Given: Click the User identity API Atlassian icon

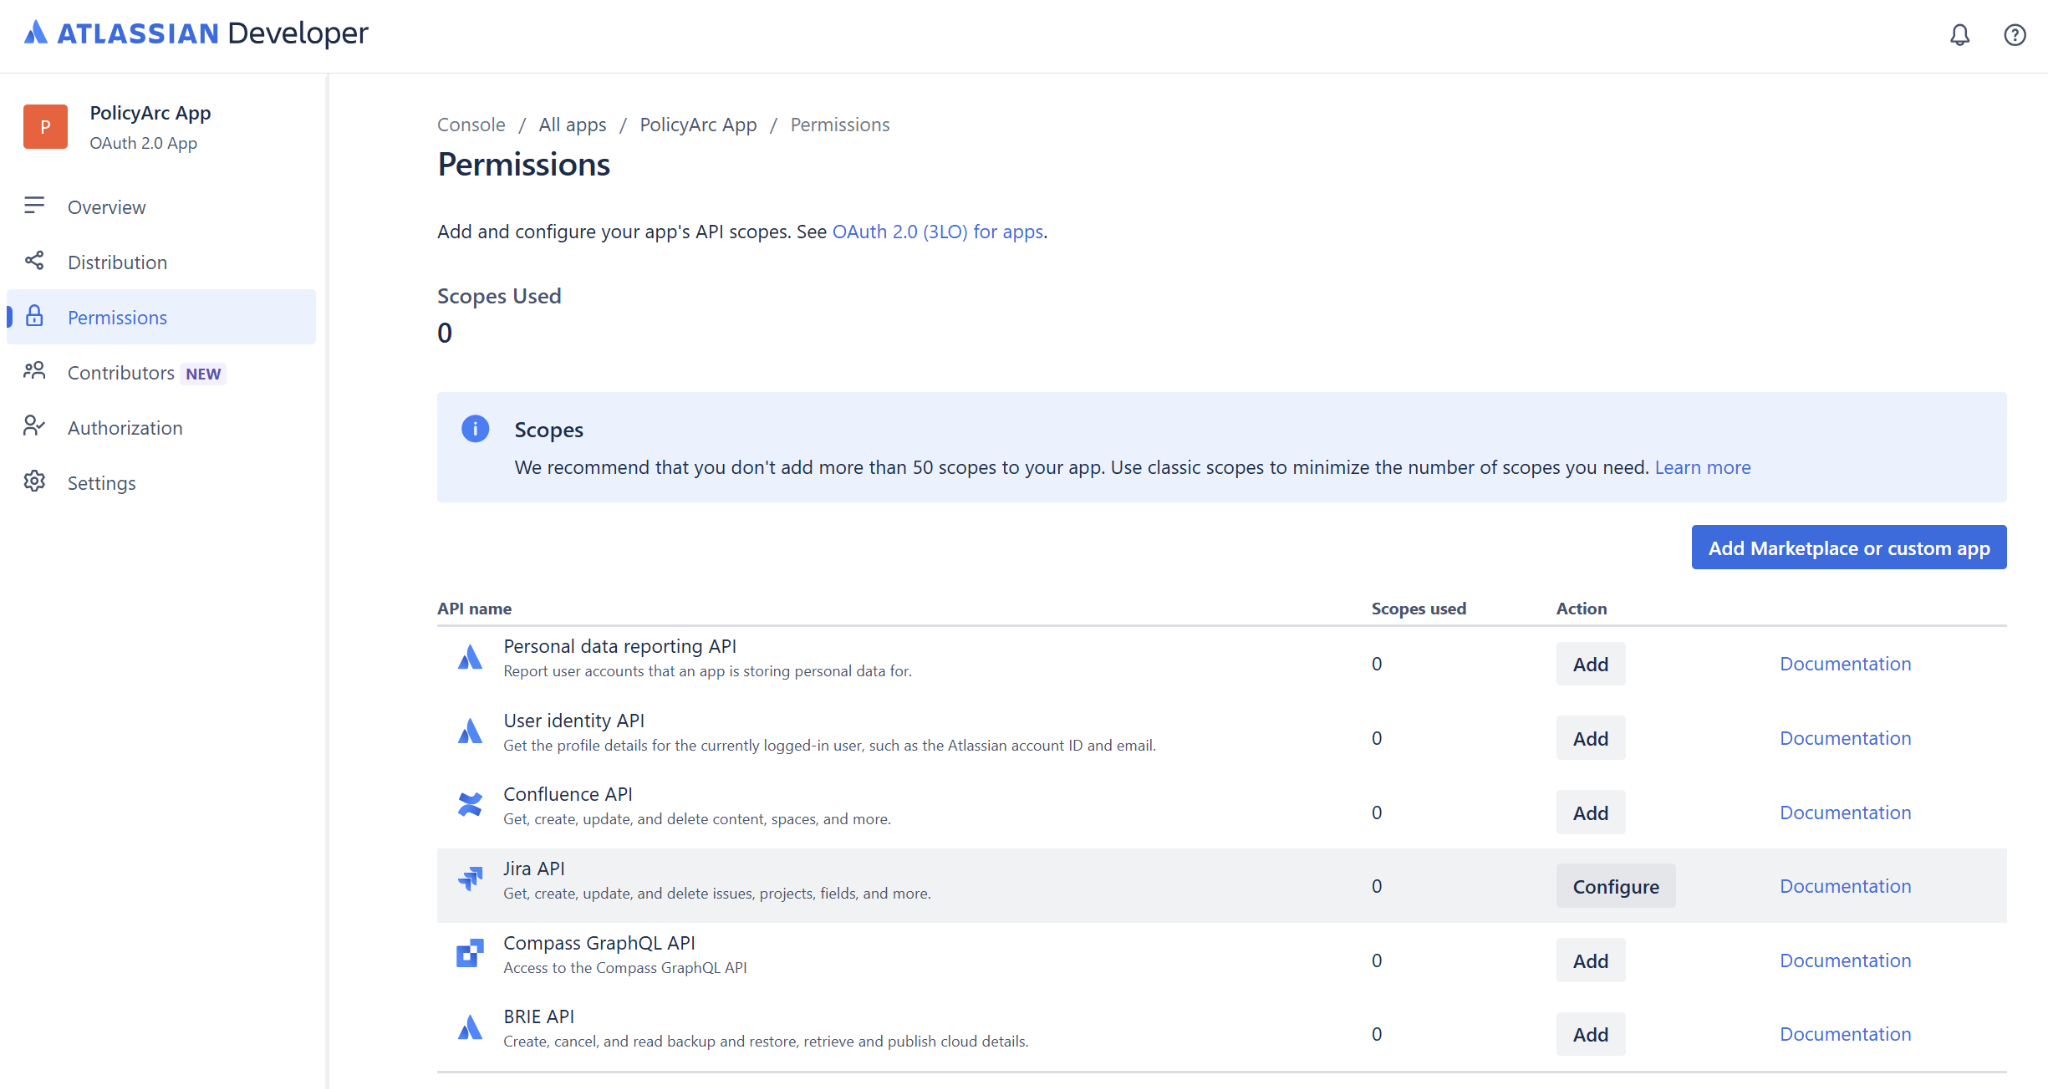Looking at the screenshot, I should click(x=470, y=731).
